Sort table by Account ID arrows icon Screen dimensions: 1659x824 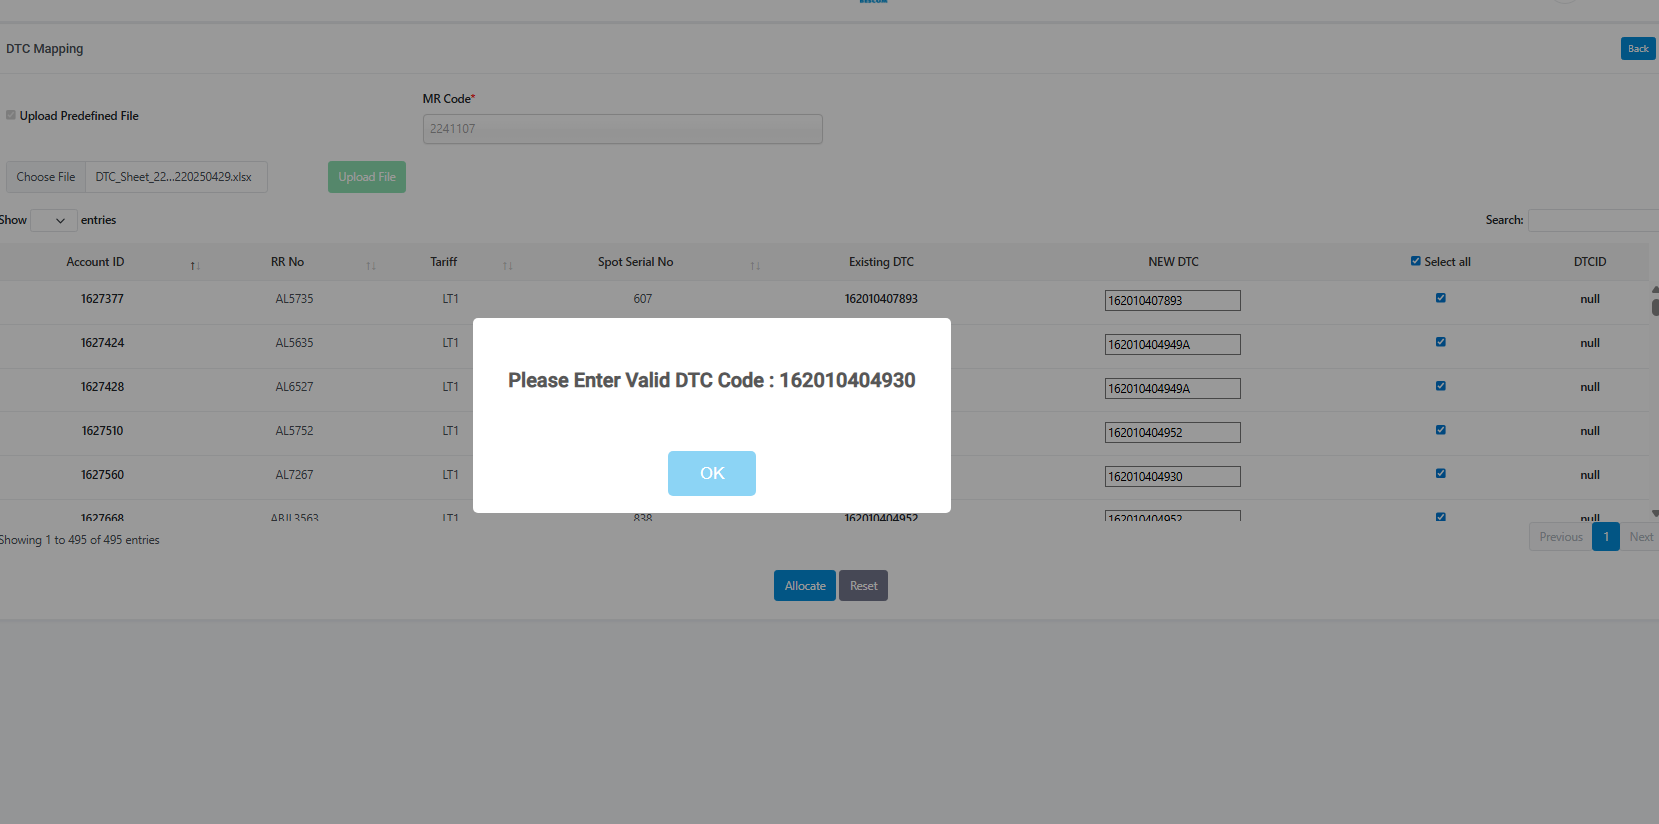195,265
